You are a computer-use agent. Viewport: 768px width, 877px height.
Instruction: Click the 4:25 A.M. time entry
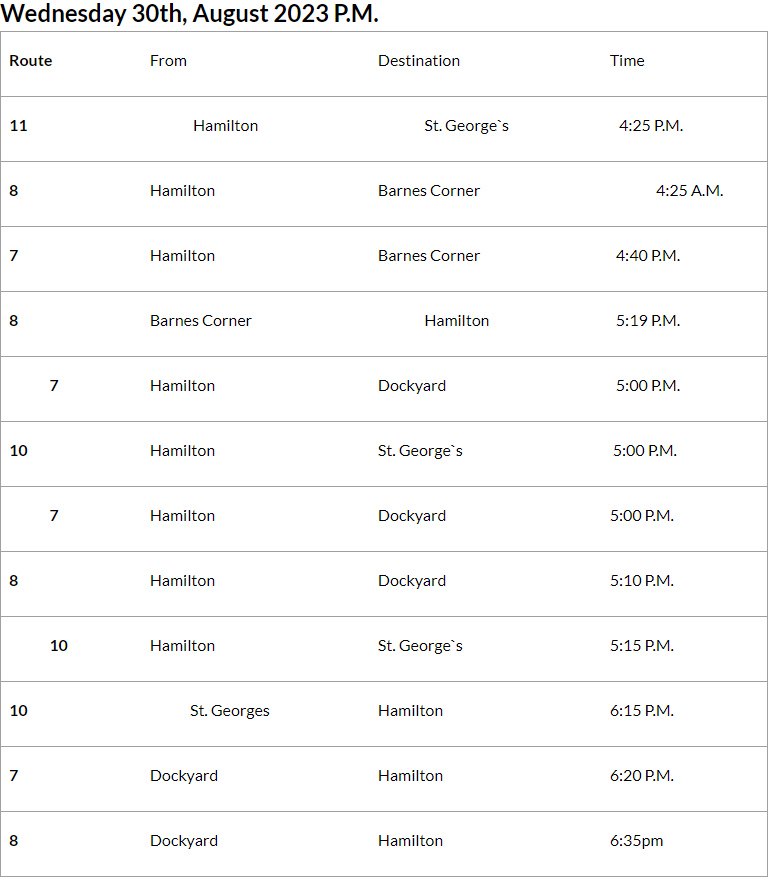click(689, 191)
